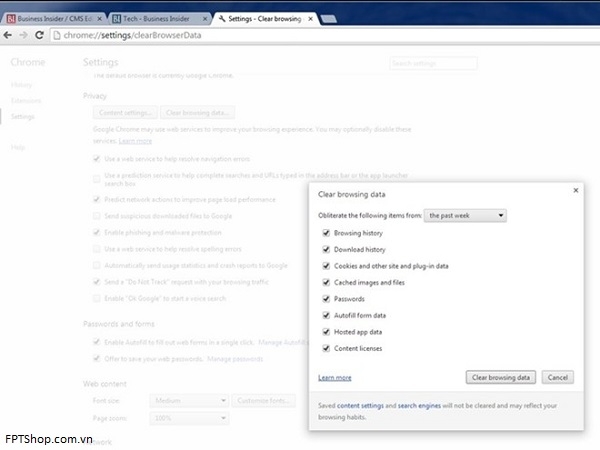Toggle resolve spelling errors web service checkbox

(x=96, y=249)
